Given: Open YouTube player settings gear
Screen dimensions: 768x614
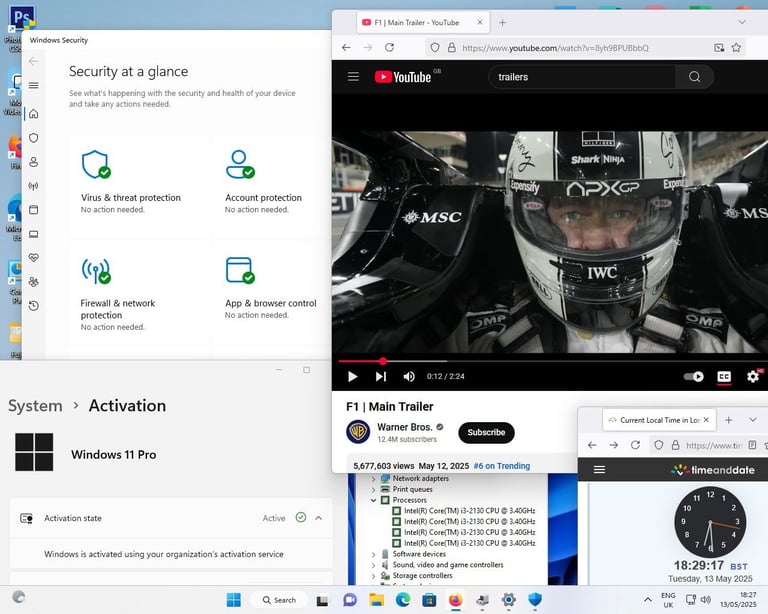Looking at the screenshot, I should pos(753,376).
